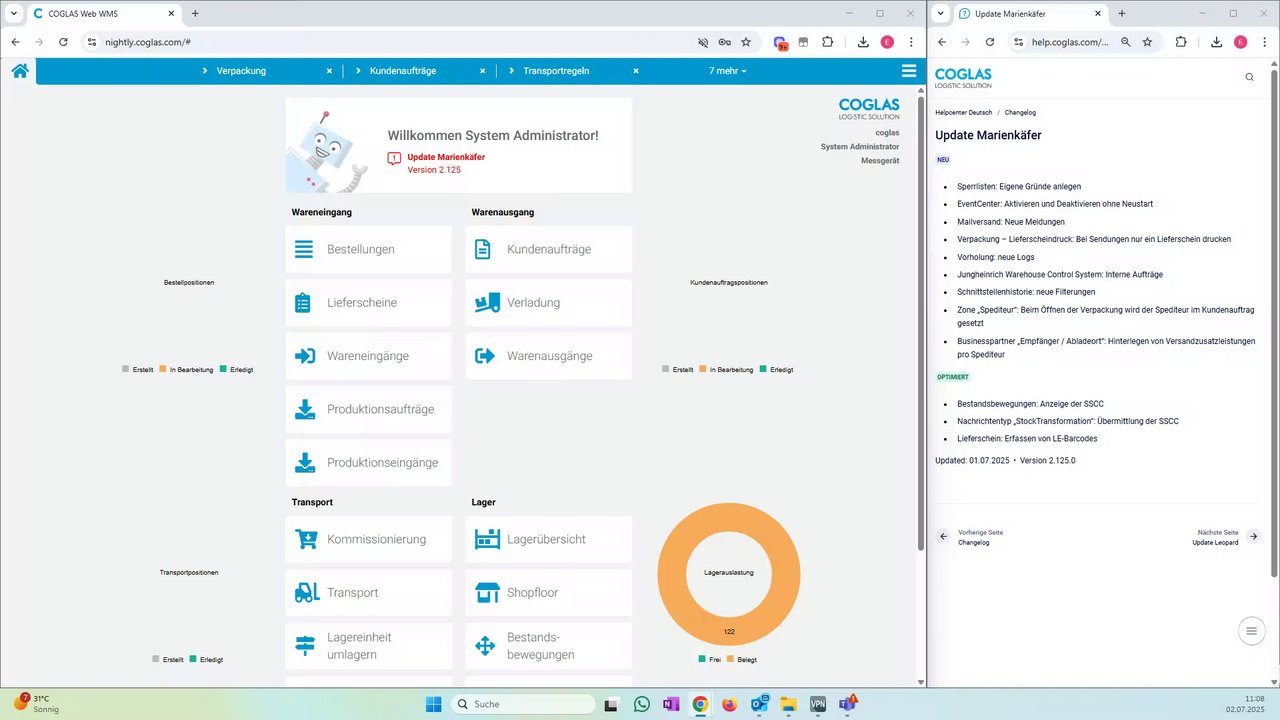Open new tab in the help browser window
Image resolution: width=1280 pixels, height=720 pixels.
pos(1122,13)
